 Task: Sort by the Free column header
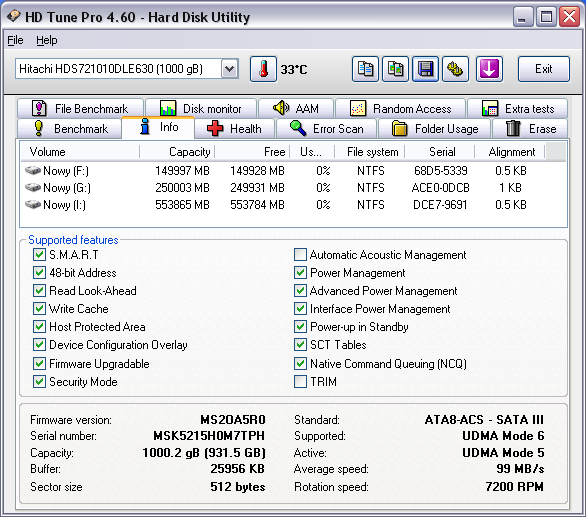(x=252, y=152)
